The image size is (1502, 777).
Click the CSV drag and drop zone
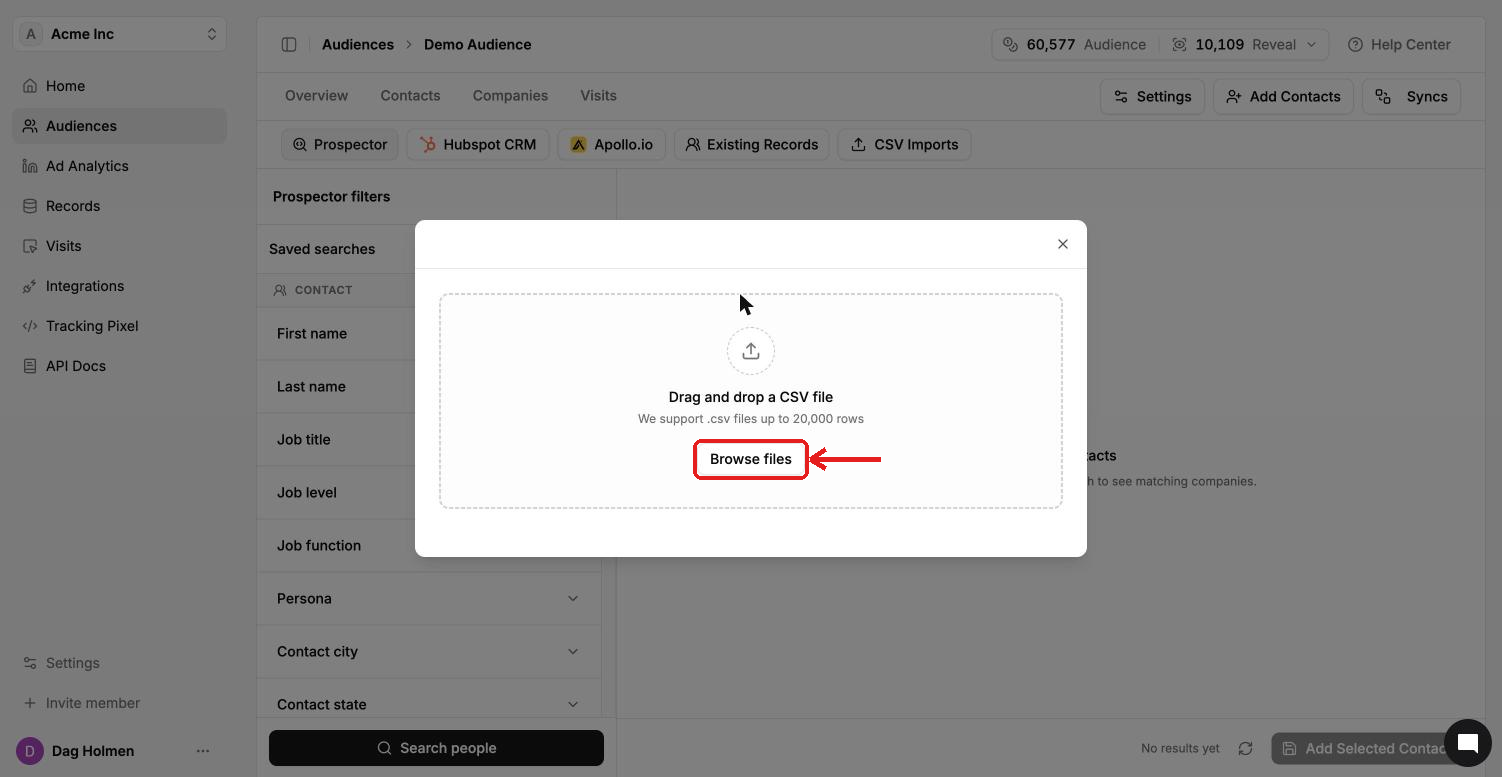751,401
